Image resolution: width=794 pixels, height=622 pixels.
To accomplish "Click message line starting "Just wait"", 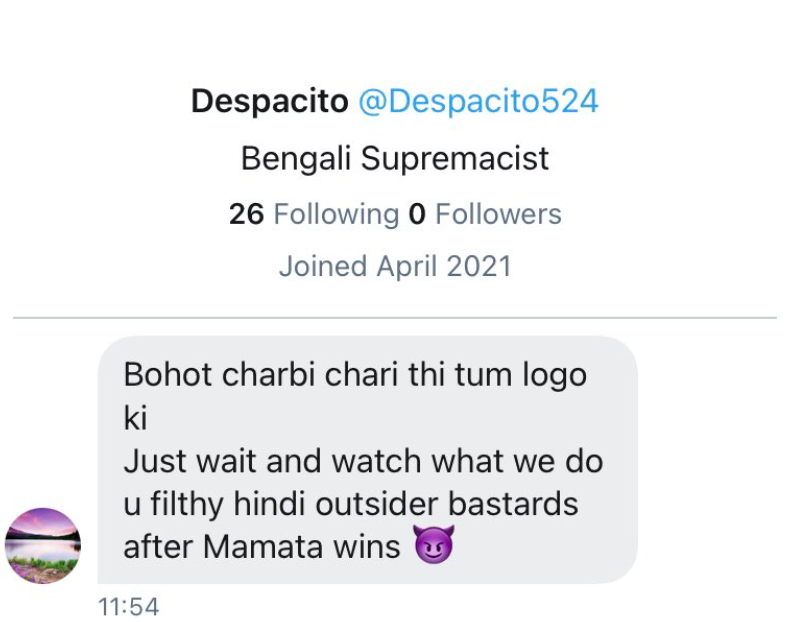I will coord(363,461).
